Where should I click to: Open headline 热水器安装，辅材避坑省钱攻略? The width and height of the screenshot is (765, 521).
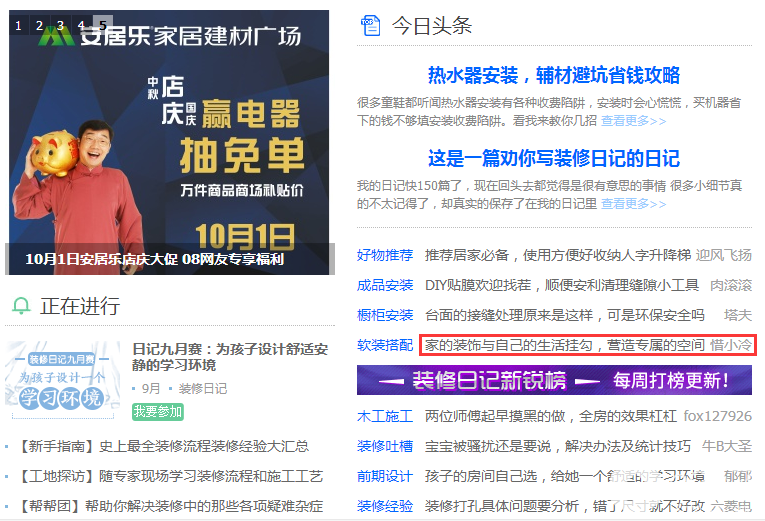pyautogui.click(x=554, y=75)
